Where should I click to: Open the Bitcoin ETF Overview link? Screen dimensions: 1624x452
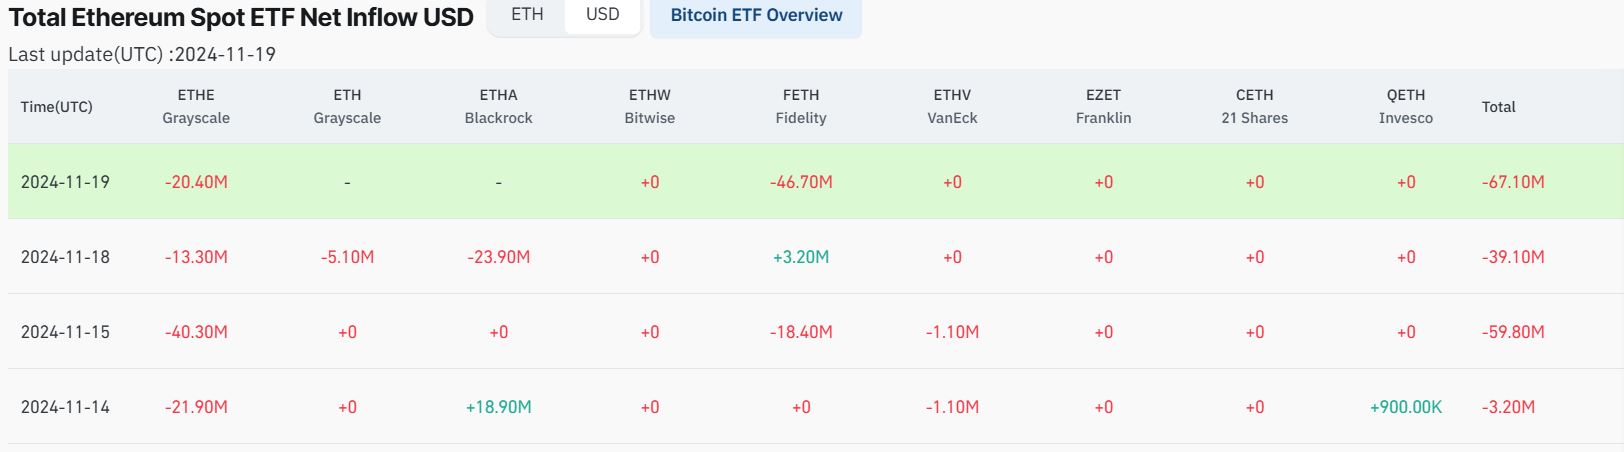756,16
